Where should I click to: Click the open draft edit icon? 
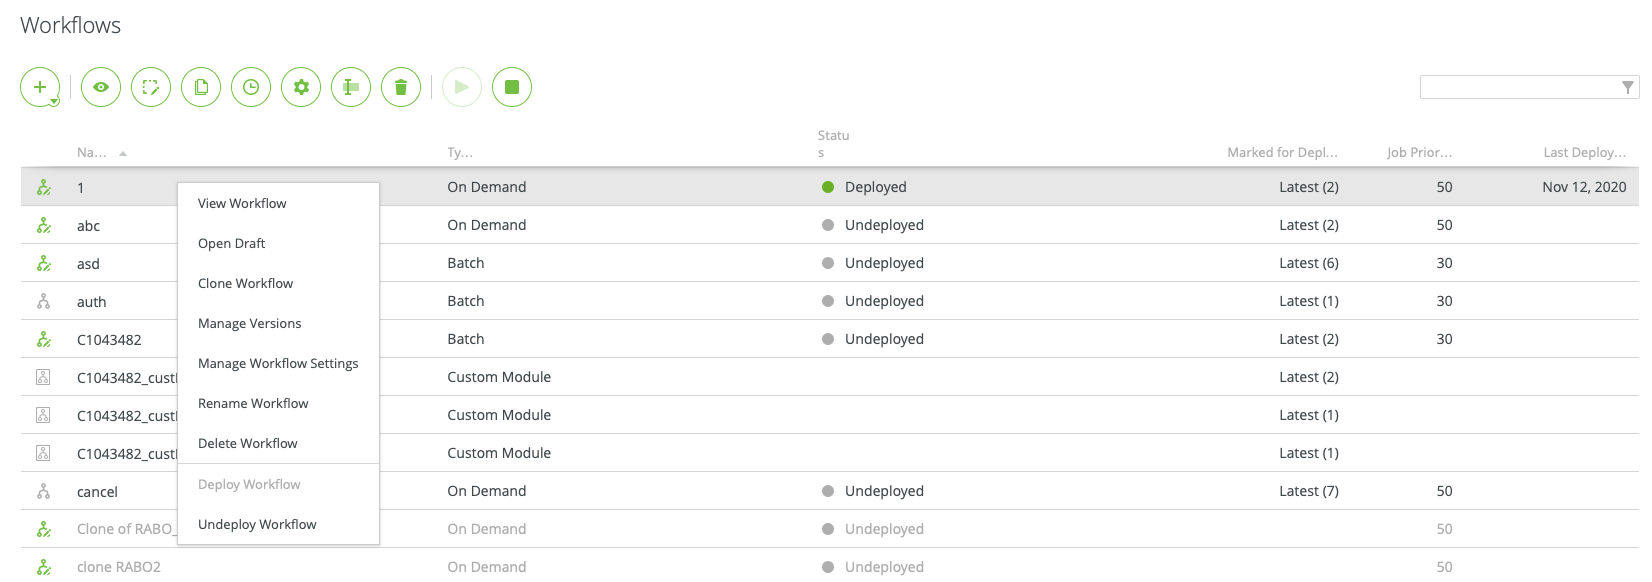tap(151, 87)
